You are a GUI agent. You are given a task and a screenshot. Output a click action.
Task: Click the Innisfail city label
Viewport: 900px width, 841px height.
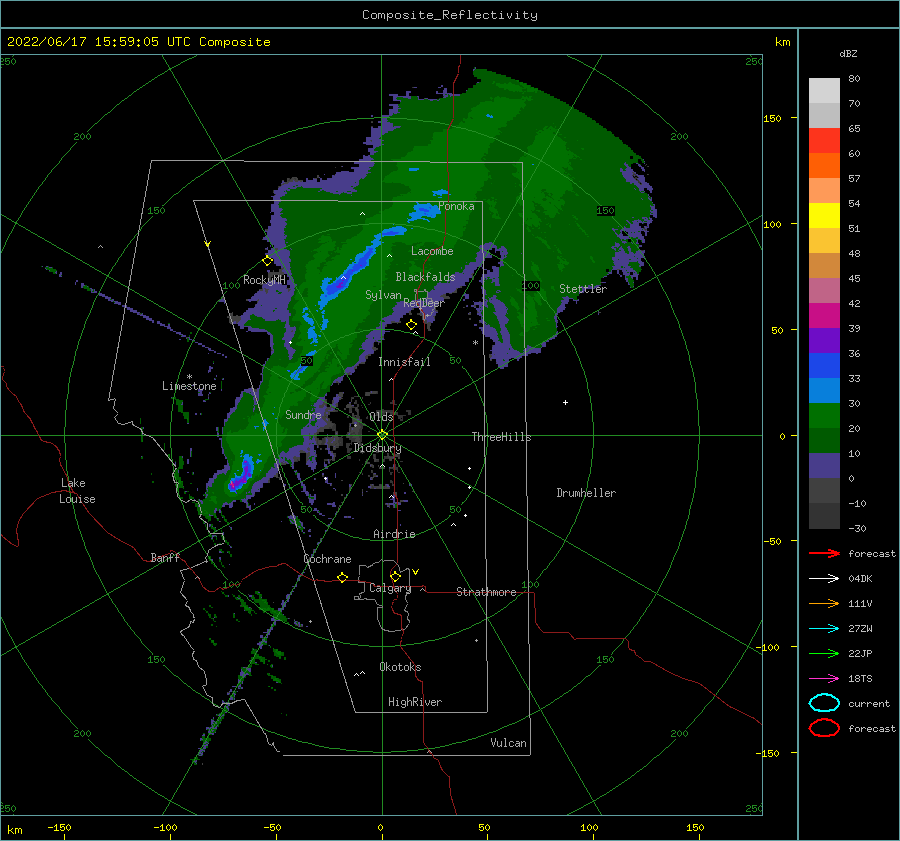(x=404, y=362)
